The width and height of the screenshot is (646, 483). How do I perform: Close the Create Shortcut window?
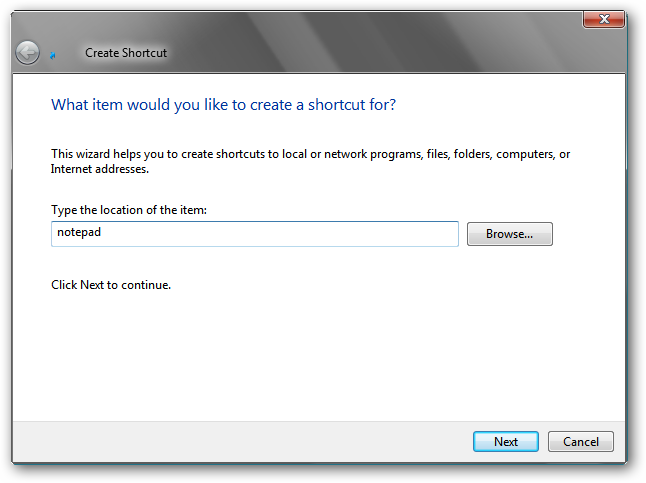tap(604, 19)
